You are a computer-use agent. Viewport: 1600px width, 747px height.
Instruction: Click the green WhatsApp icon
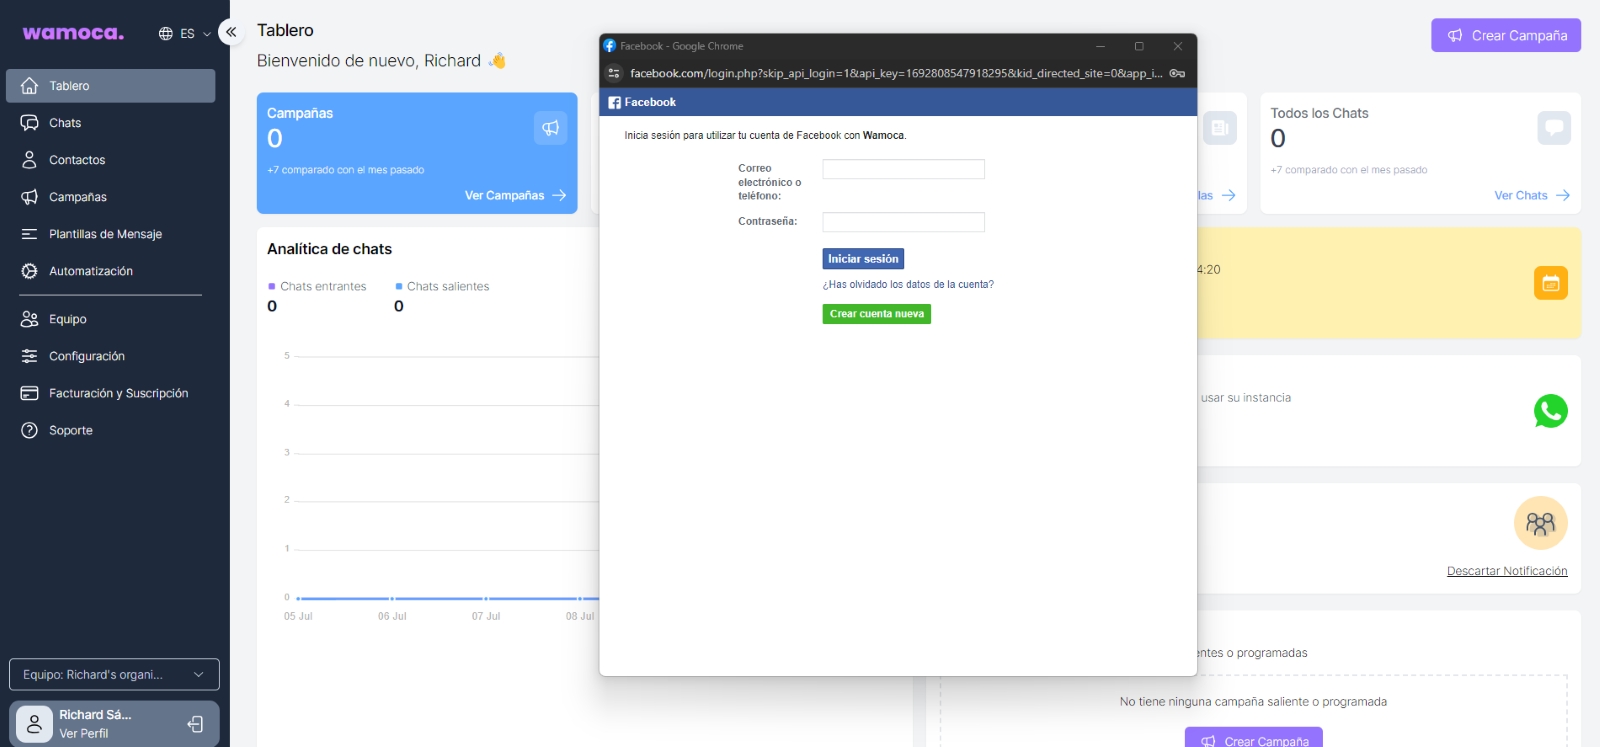coord(1550,411)
